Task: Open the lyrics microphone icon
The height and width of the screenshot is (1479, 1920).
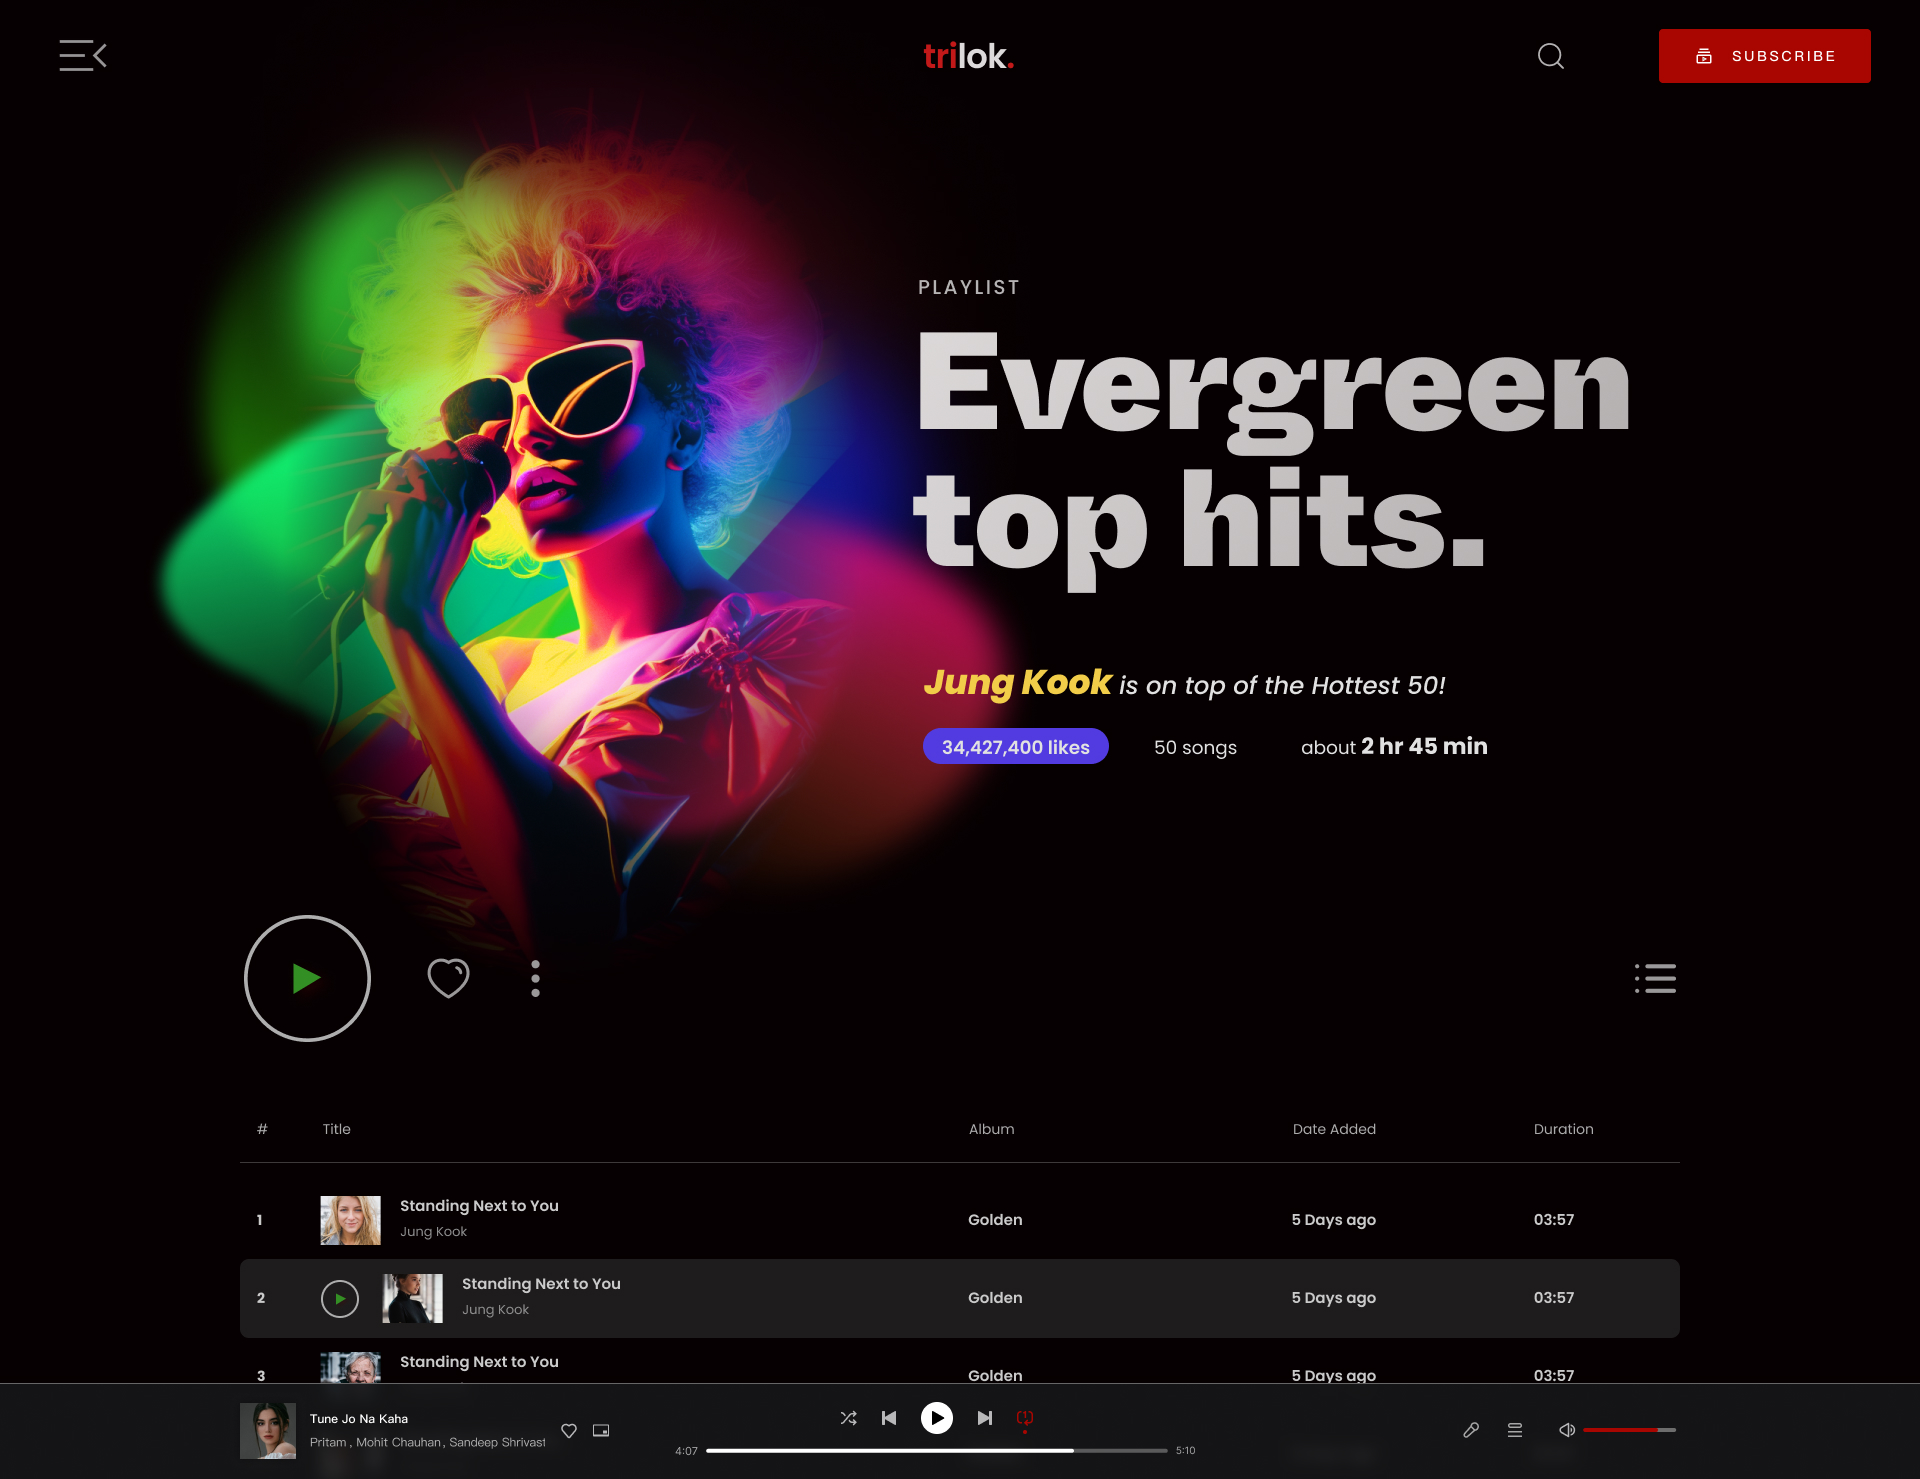Action: (1471, 1430)
